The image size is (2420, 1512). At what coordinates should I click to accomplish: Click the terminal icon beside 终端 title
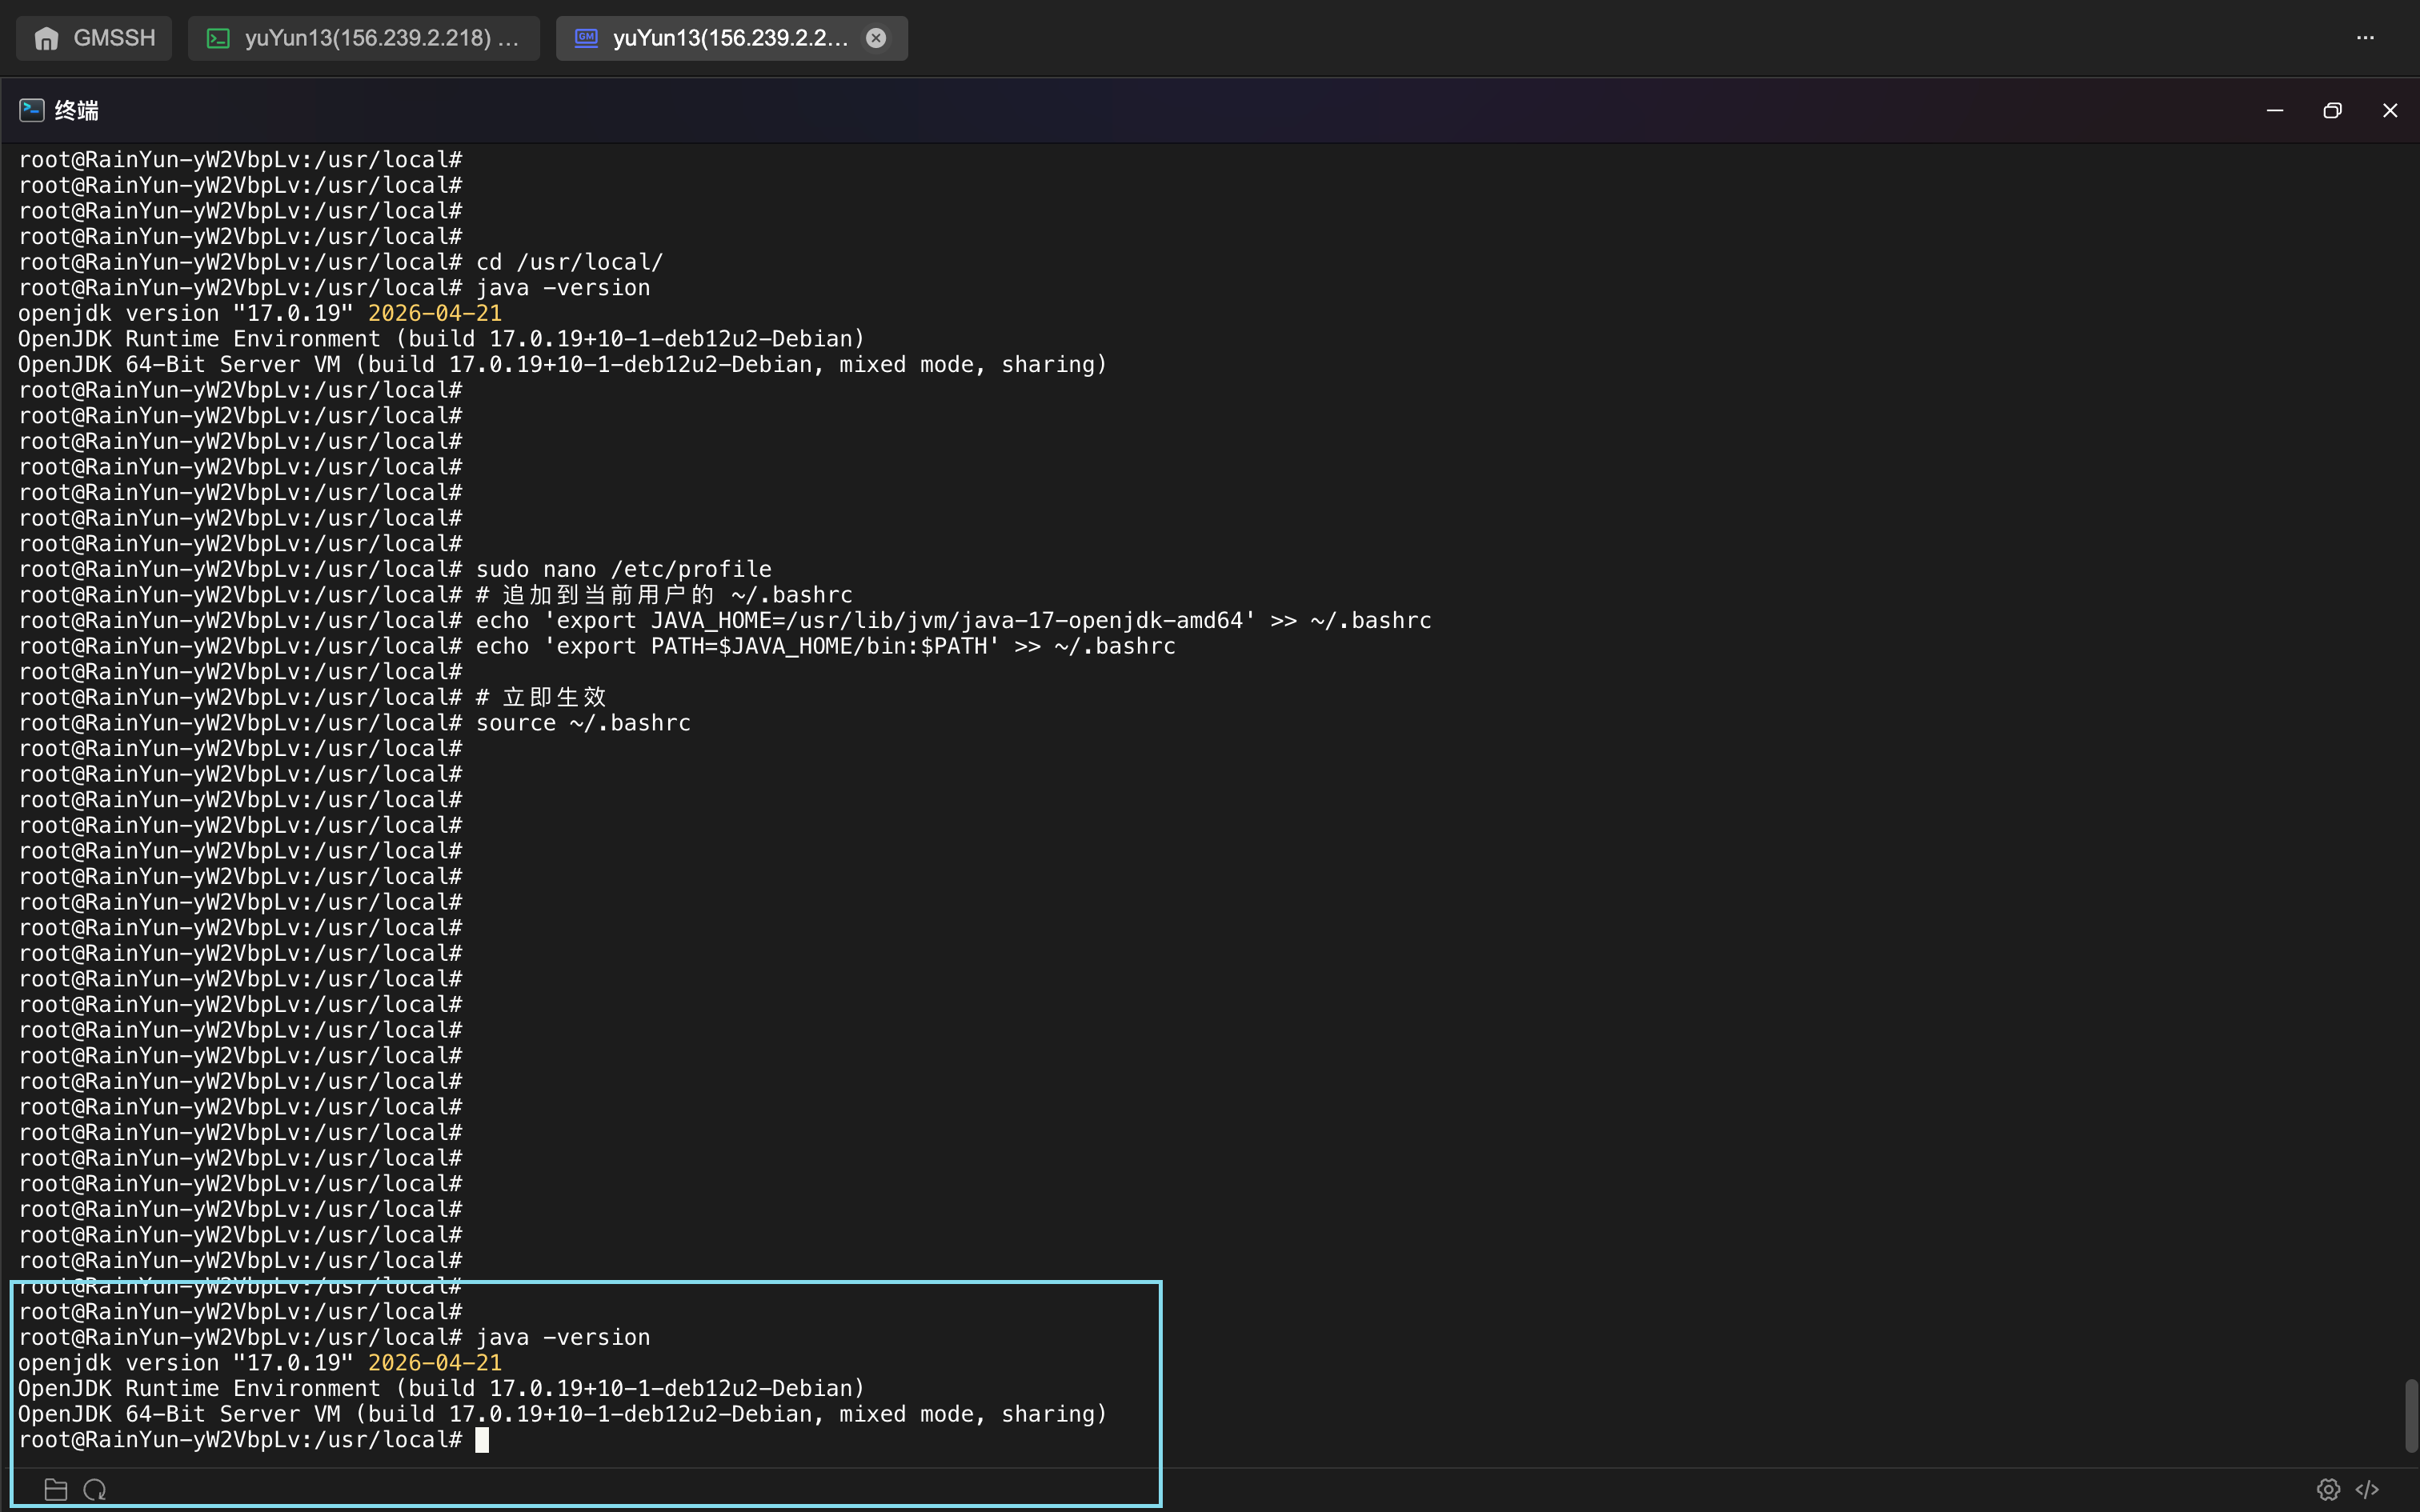click(32, 110)
